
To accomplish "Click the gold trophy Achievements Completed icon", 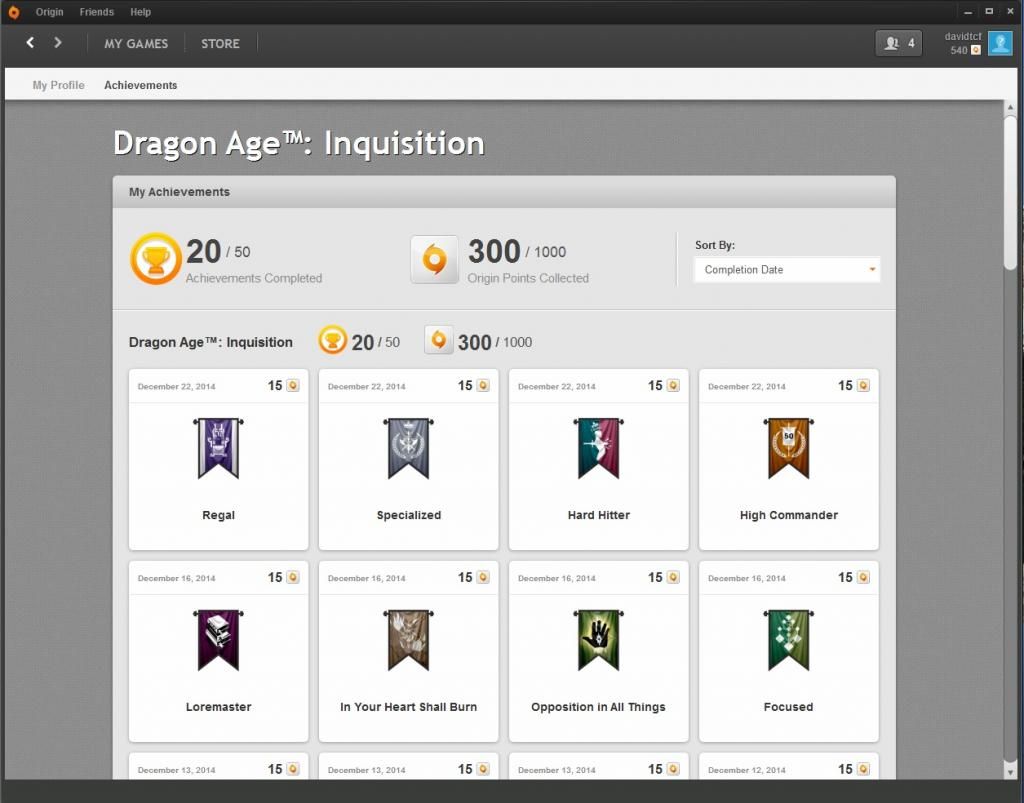I will point(156,259).
